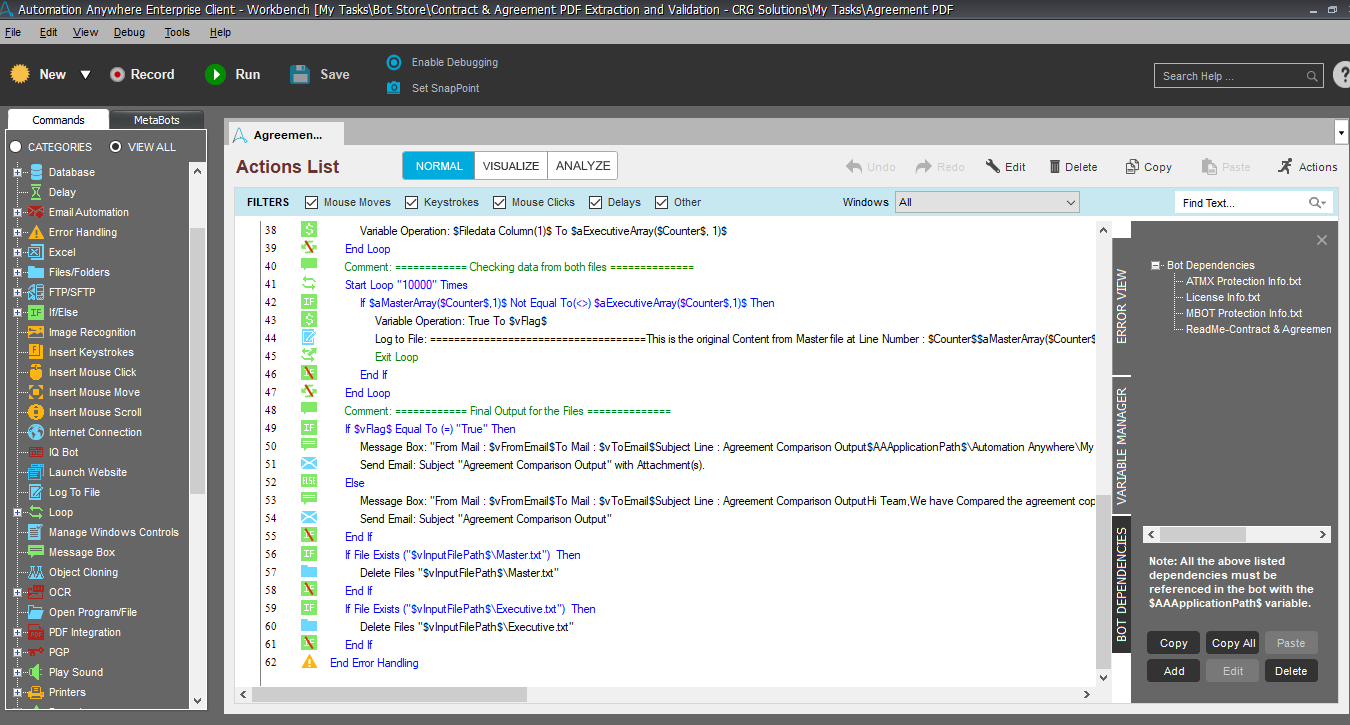Run the bot with the green play icon
This screenshot has height=725, width=1350.
point(215,74)
